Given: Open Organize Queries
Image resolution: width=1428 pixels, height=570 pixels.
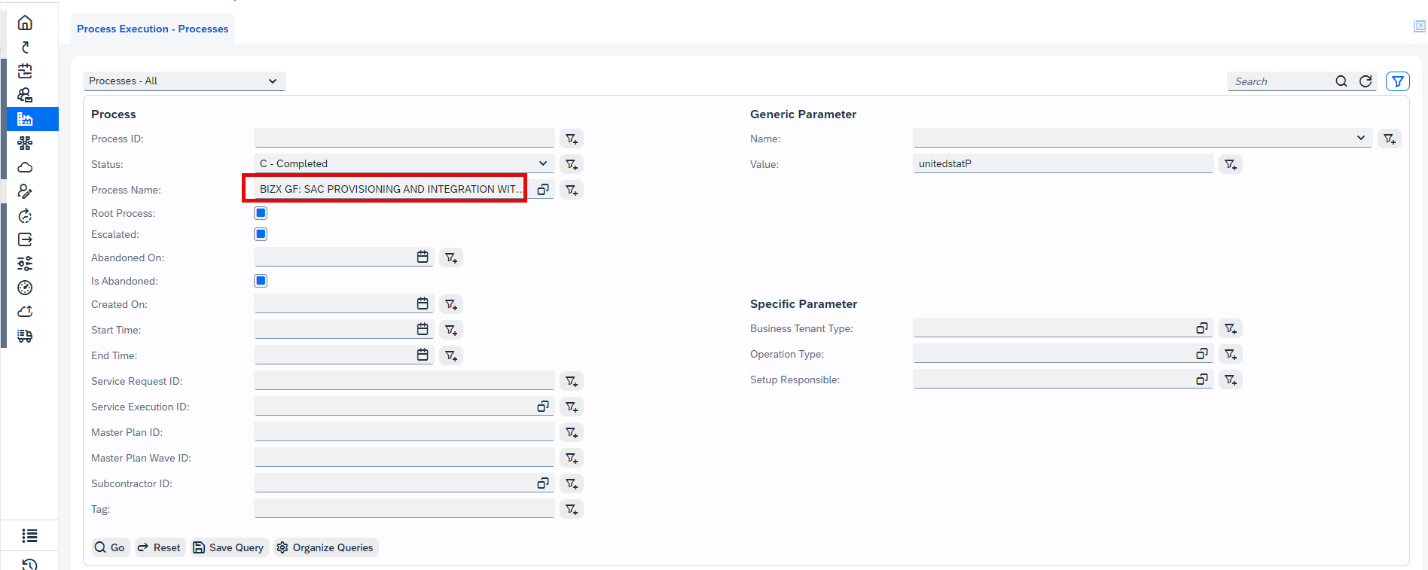Looking at the screenshot, I should 325,547.
